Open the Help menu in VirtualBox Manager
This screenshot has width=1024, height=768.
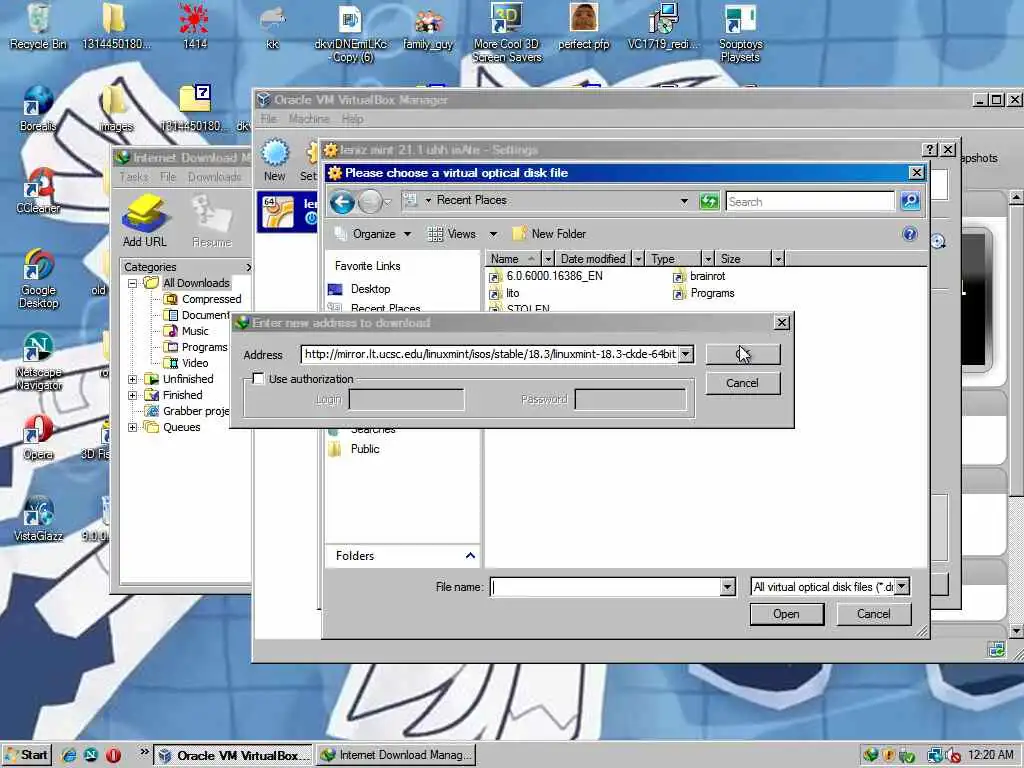point(352,119)
